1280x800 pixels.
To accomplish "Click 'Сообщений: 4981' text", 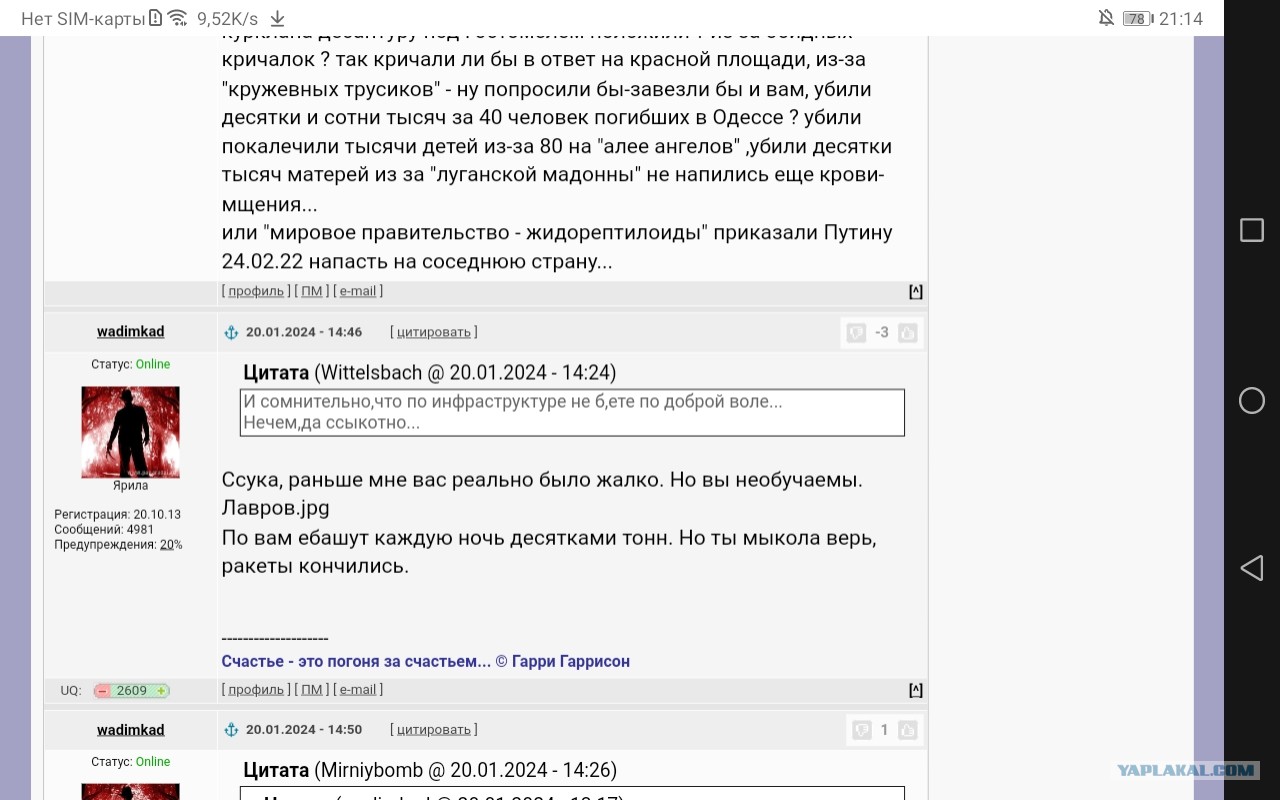I will [x=104, y=530].
